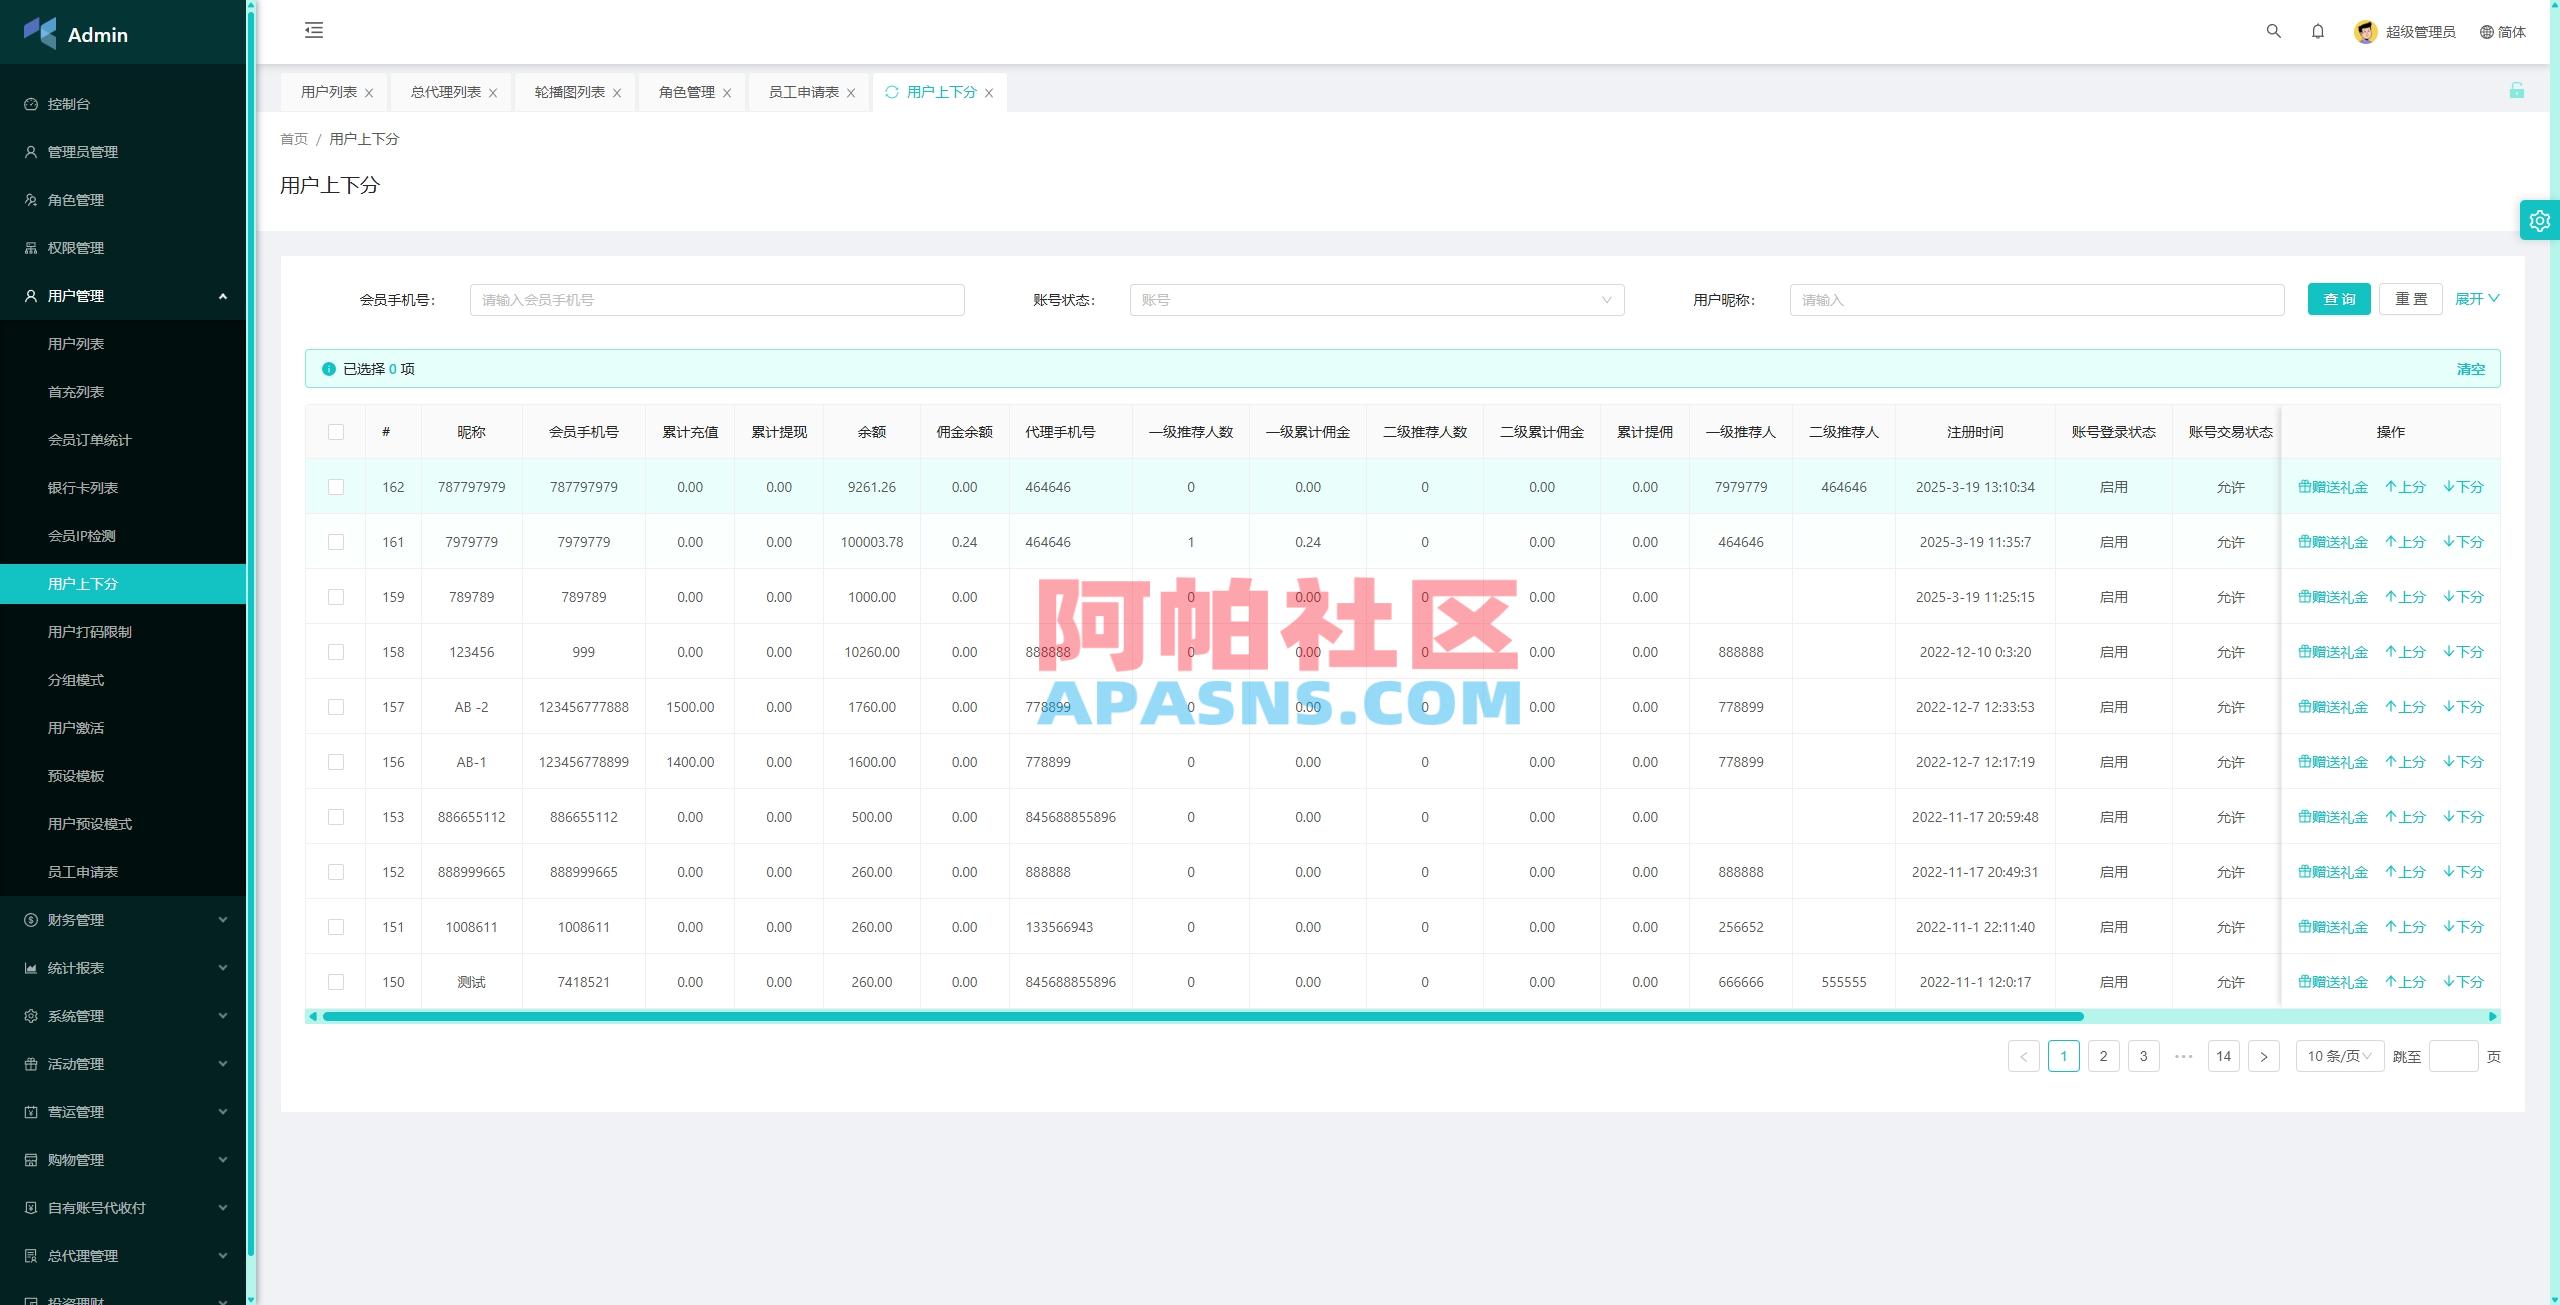Check the select-all checkbox in table header
The image size is (2560, 1305).
[x=336, y=432]
